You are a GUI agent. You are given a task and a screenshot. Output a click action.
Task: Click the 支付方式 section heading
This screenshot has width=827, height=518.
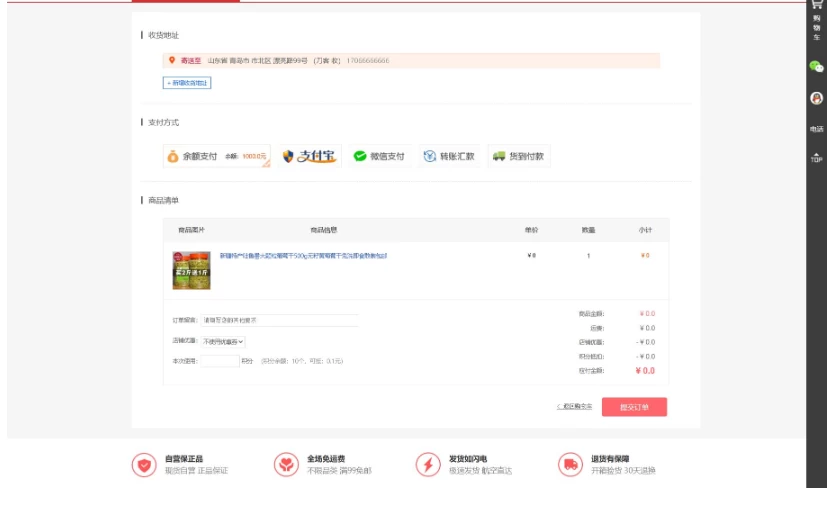tap(164, 122)
